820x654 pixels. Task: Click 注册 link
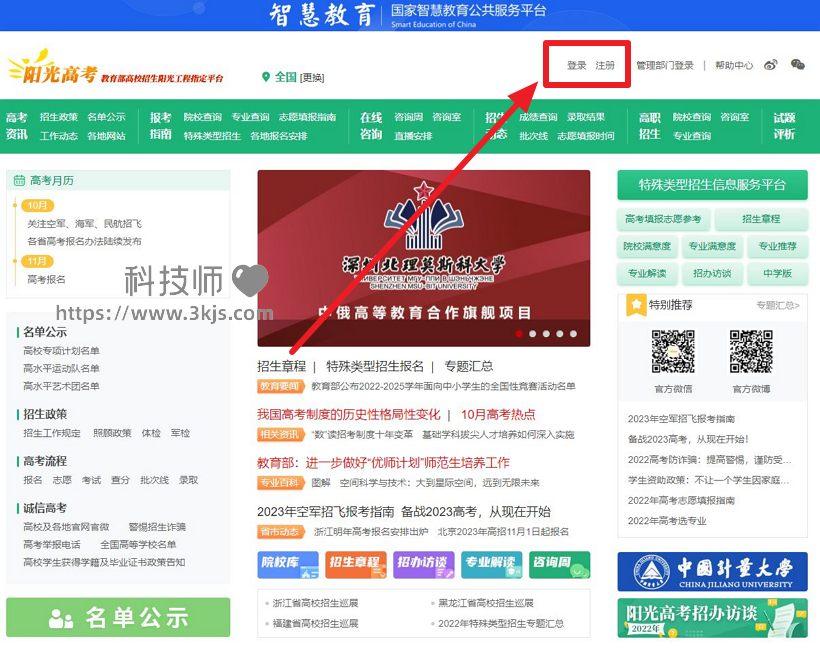pyautogui.click(x=605, y=65)
